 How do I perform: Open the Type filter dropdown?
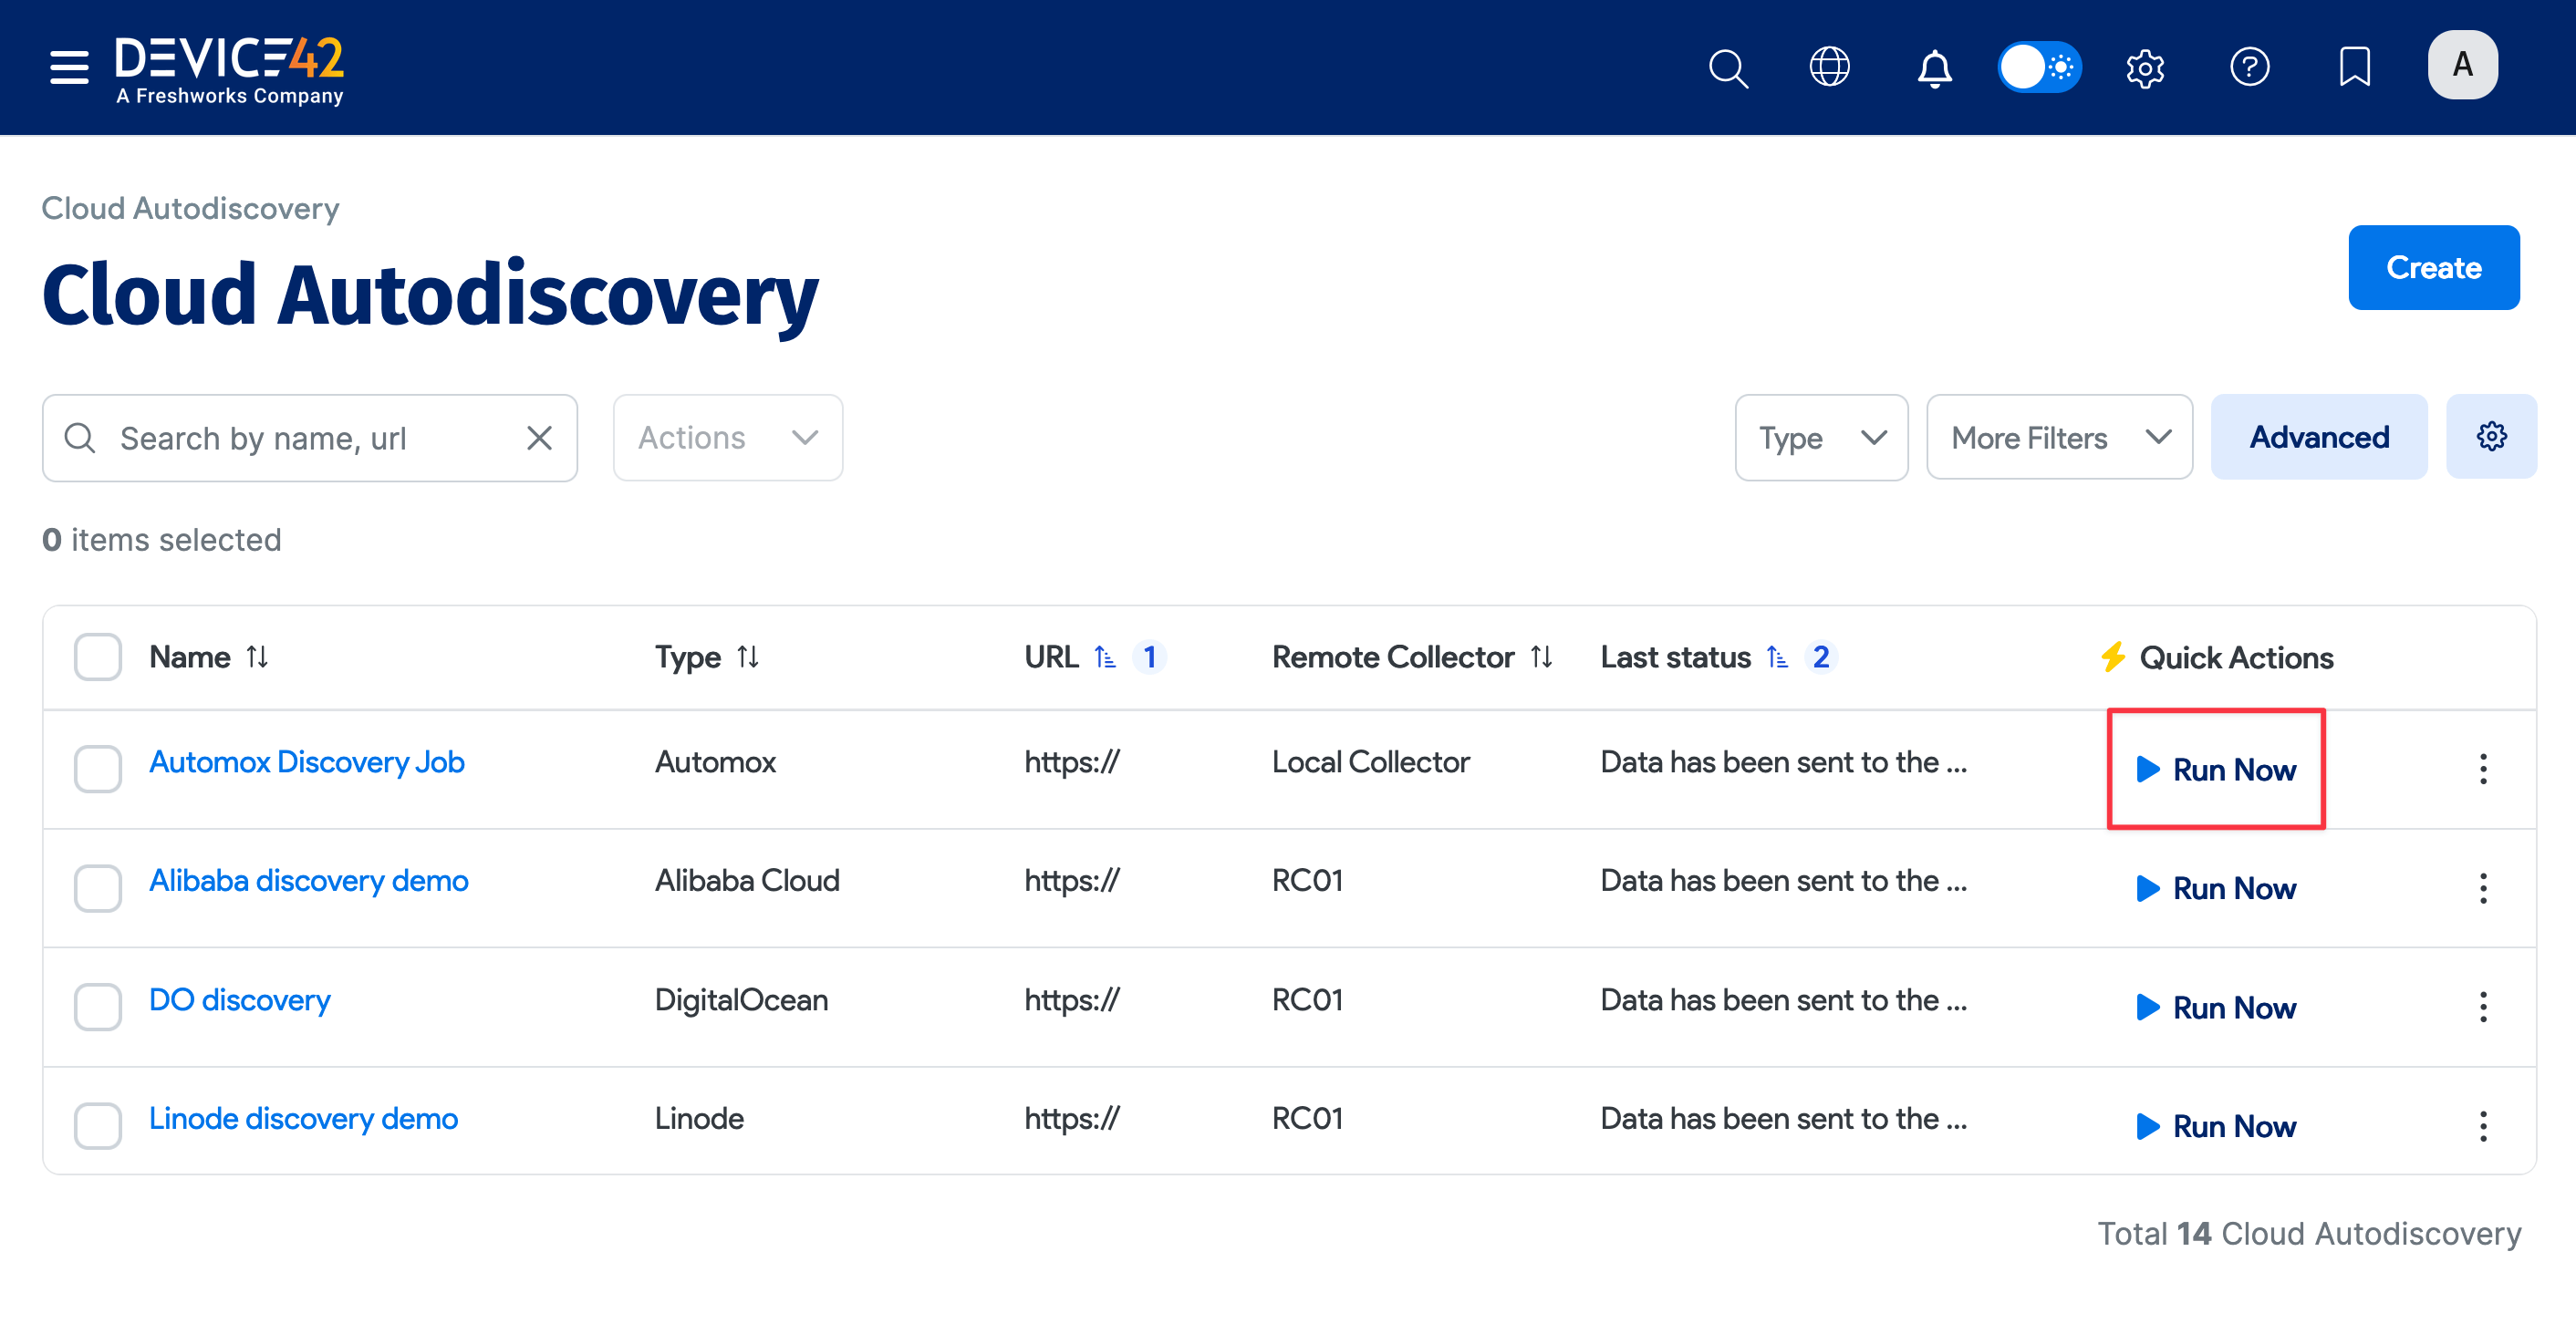(x=1821, y=438)
